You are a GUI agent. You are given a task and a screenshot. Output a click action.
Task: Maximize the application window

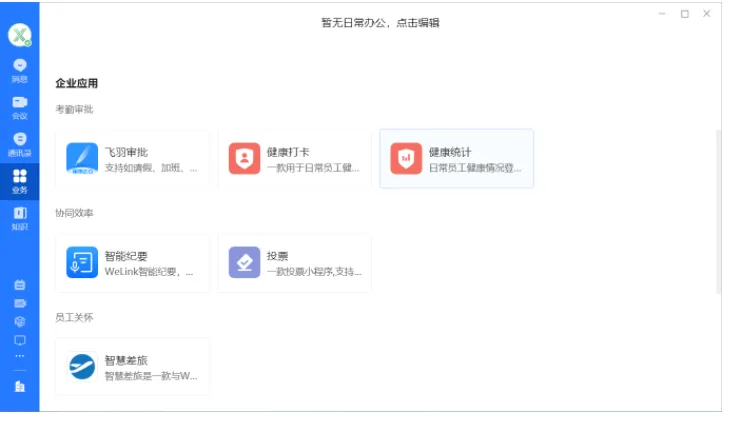[685, 14]
